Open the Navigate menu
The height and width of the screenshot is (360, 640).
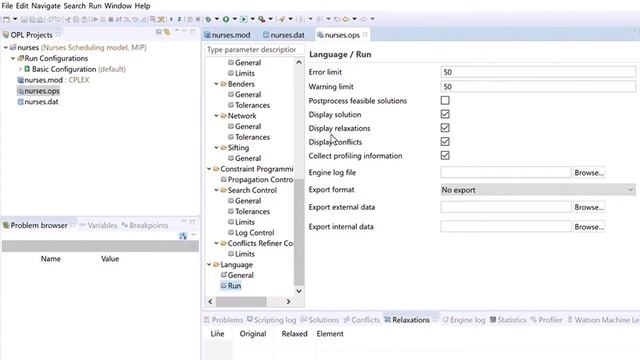pos(46,6)
